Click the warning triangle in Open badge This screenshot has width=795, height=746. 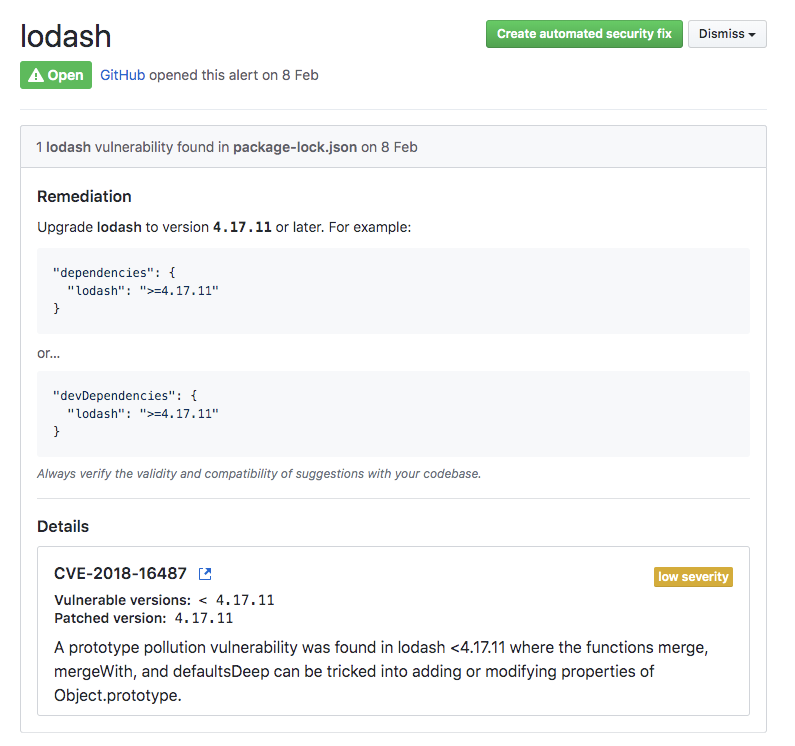point(36,75)
